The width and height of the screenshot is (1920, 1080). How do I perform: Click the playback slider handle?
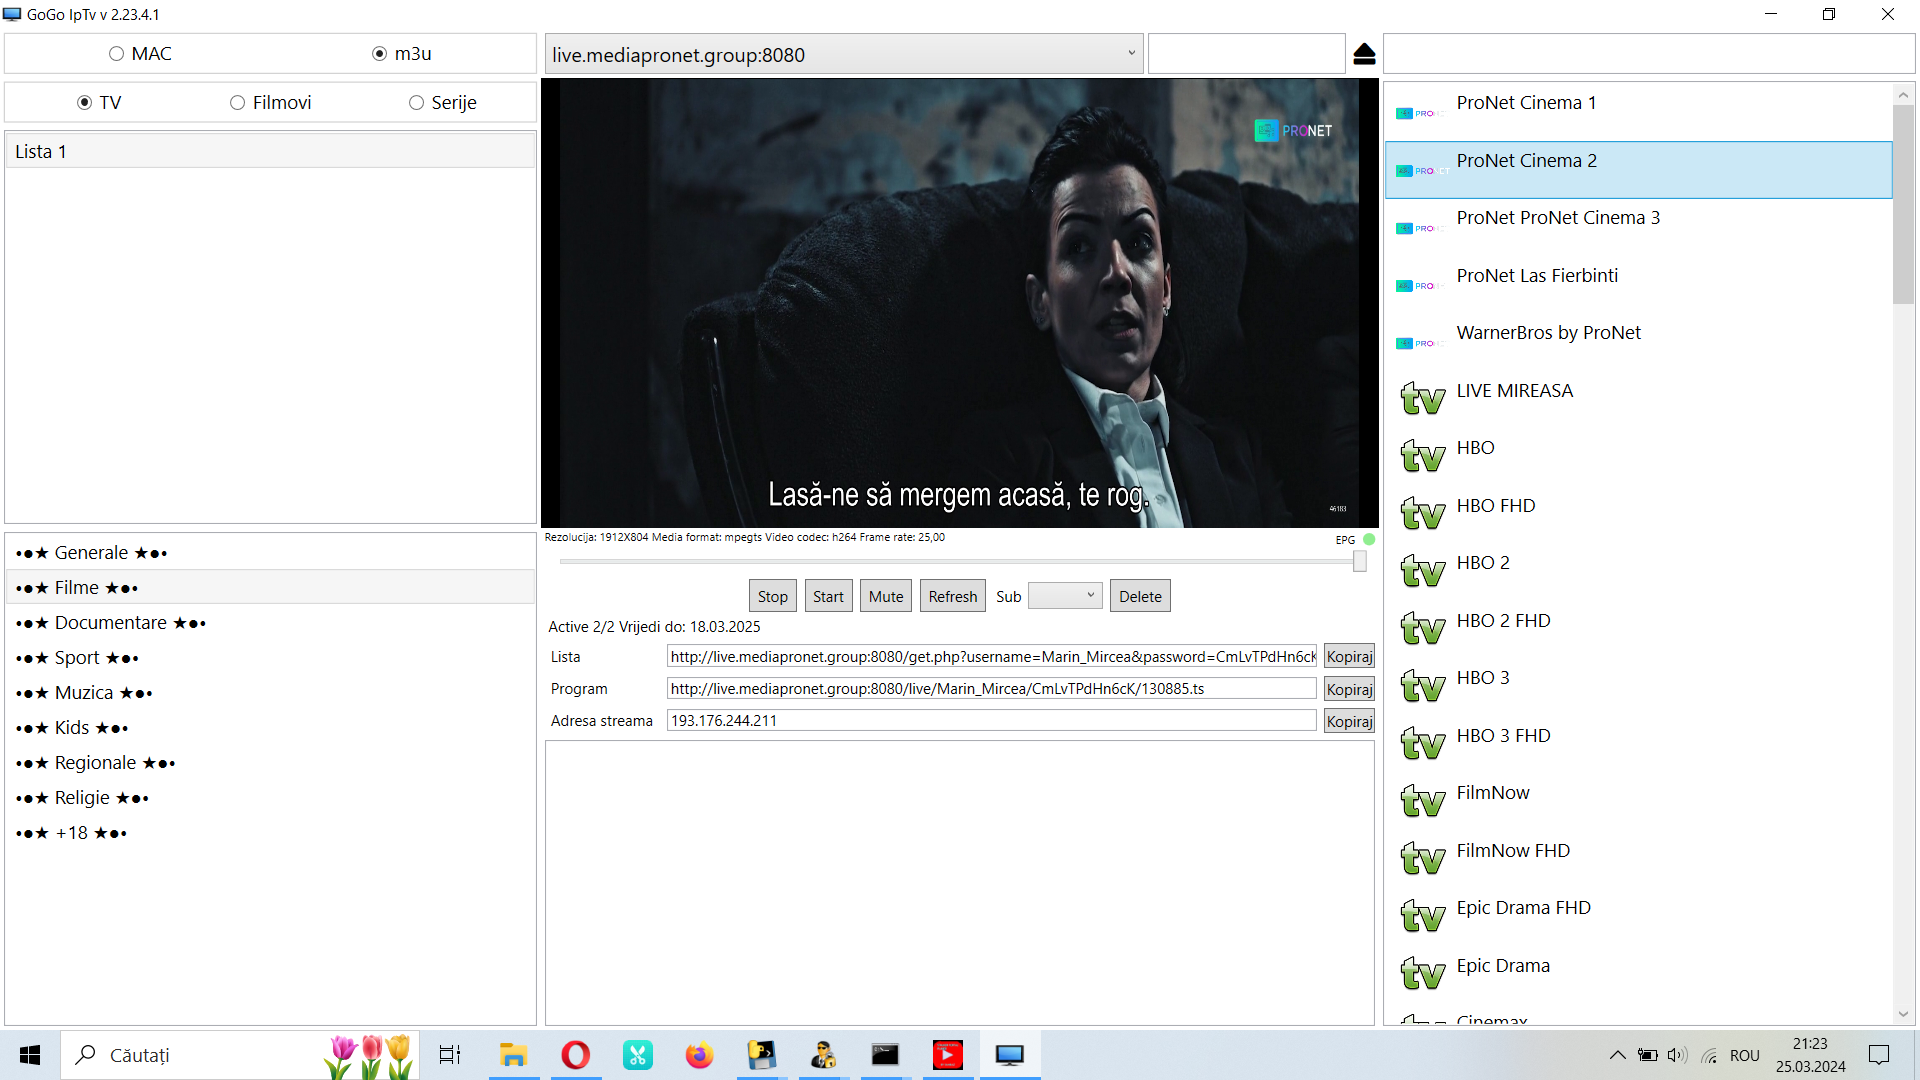[1360, 562]
